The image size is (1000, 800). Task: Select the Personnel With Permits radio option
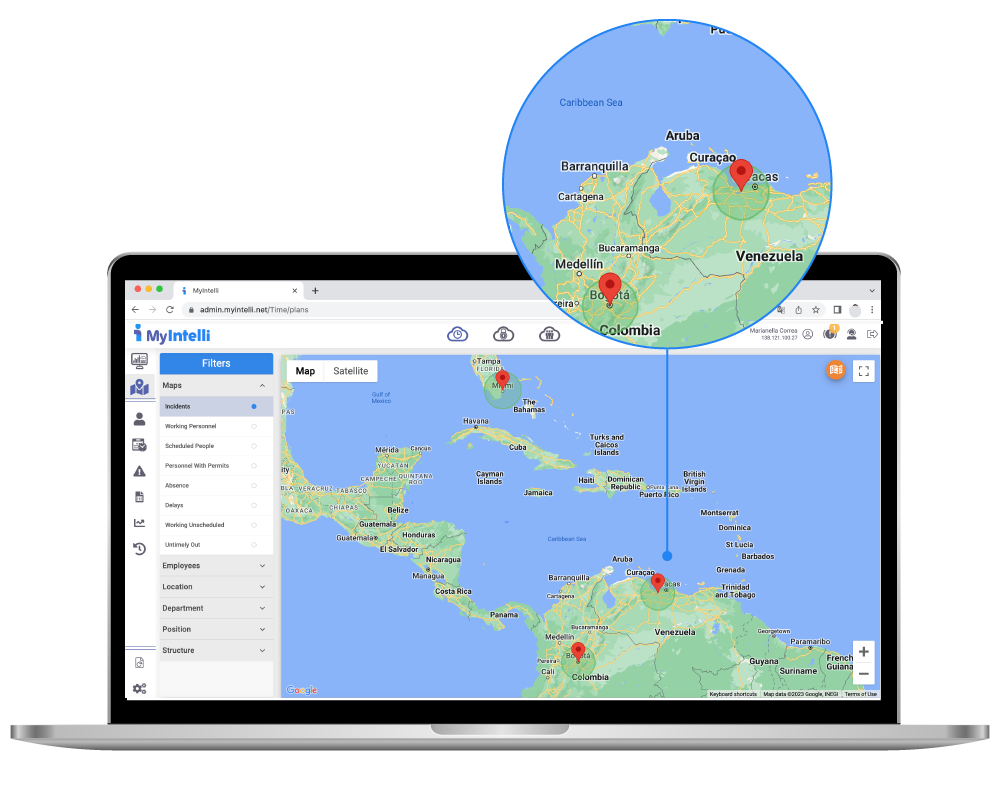point(254,466)
